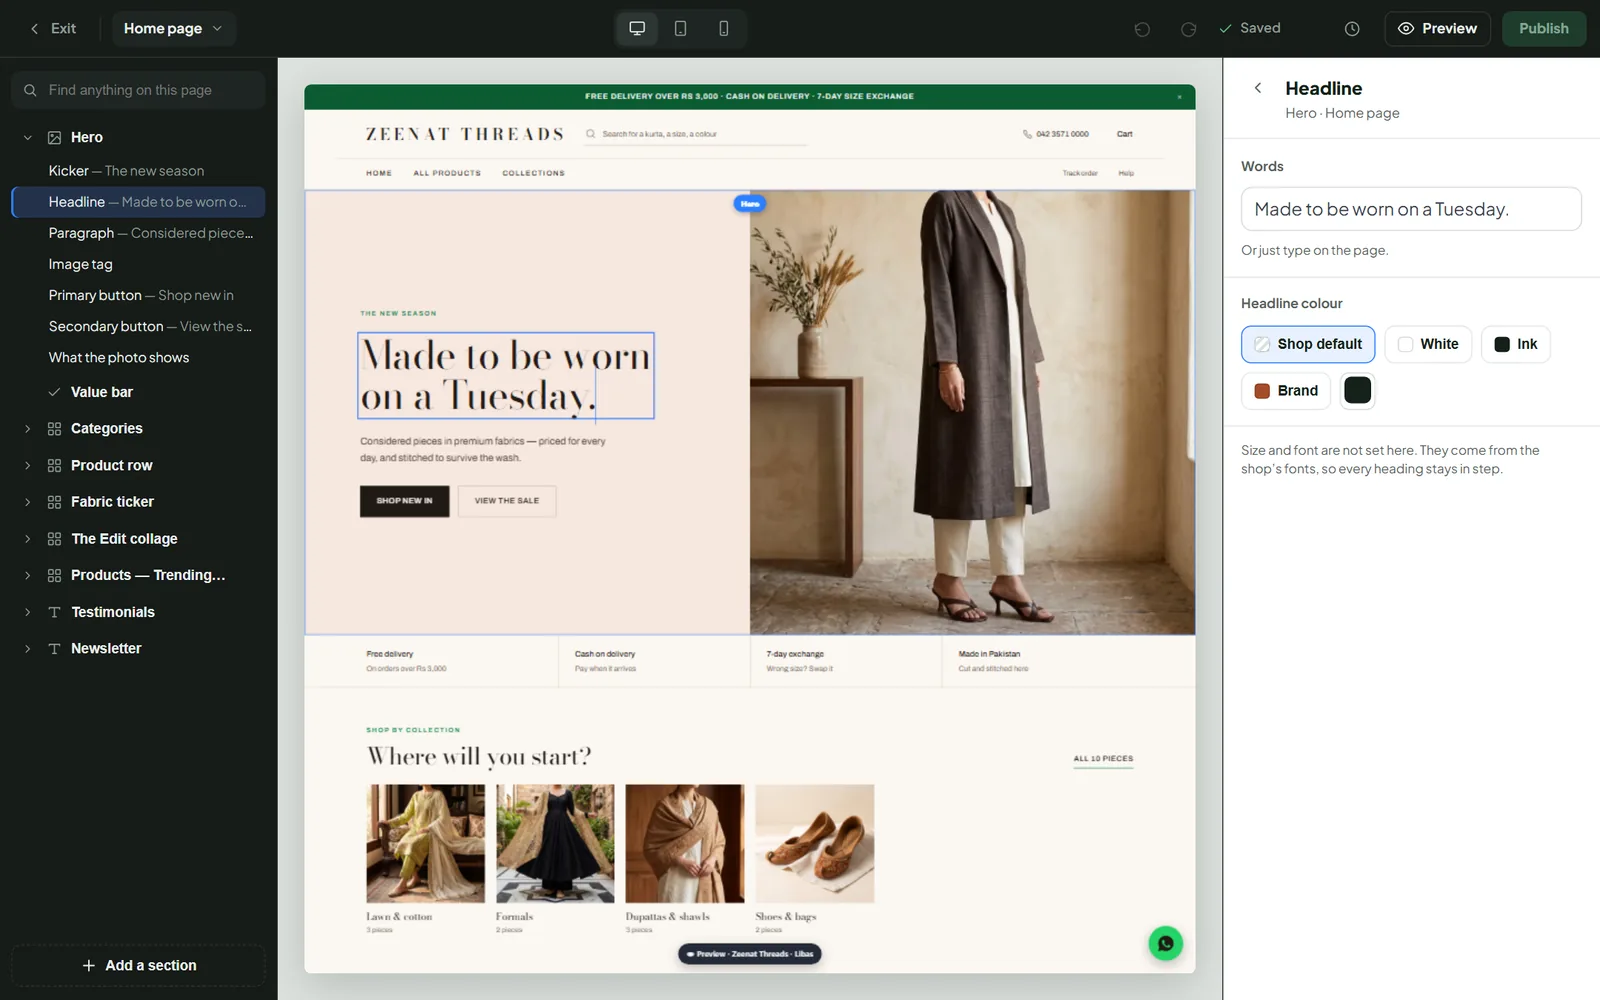Click Lawn & cotton collection thumbnail
Image resolution: width=1600 pixels, height=1000 pixels.
tap(426, 844)
